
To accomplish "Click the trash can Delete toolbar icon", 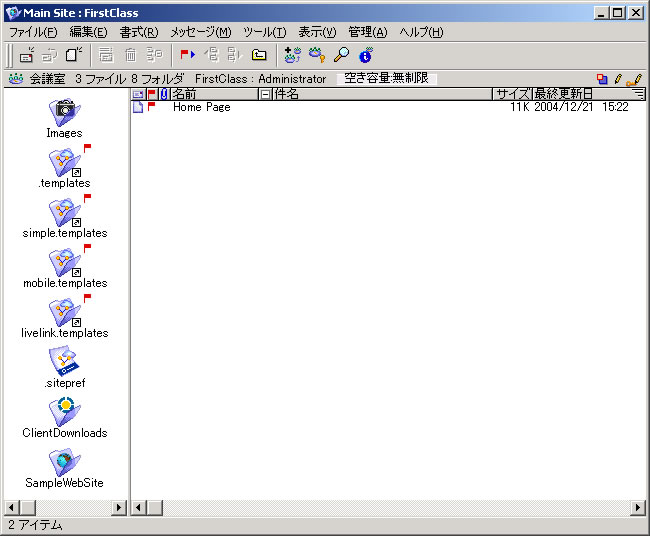I will point(131,55).
